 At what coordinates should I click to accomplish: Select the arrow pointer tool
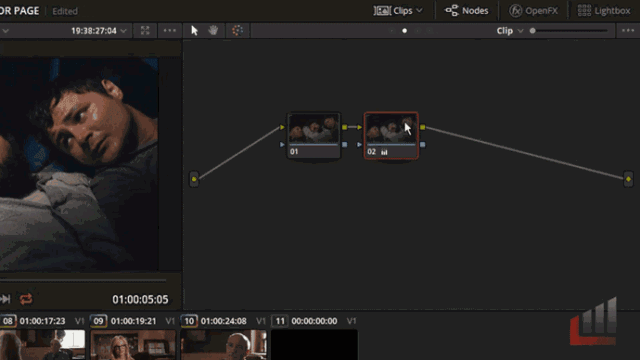click(x=194, y=31)
